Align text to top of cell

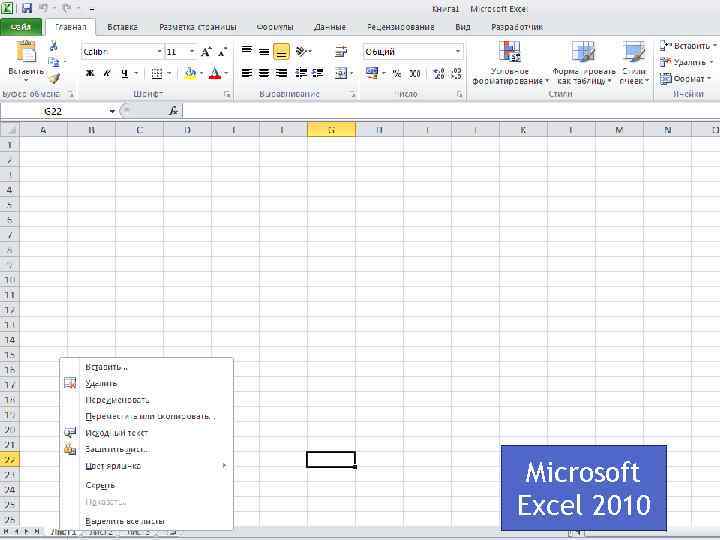pyautogui.click(x=247, y=51)
